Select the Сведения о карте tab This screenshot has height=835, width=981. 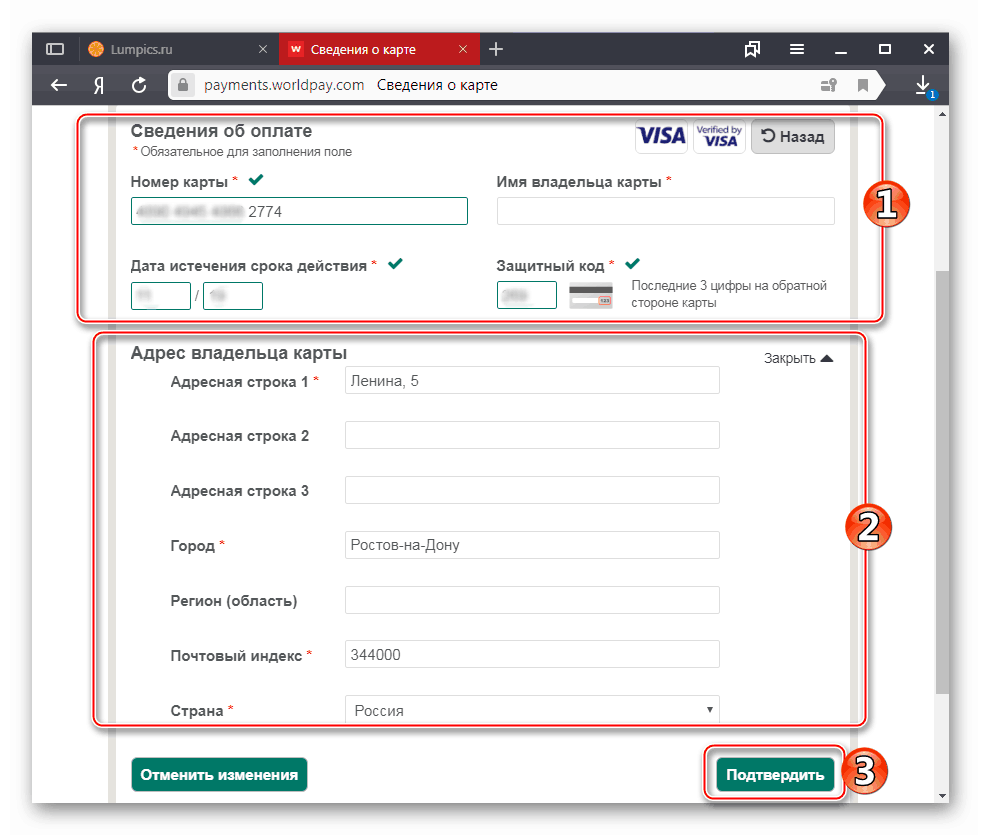pos(379,49)
